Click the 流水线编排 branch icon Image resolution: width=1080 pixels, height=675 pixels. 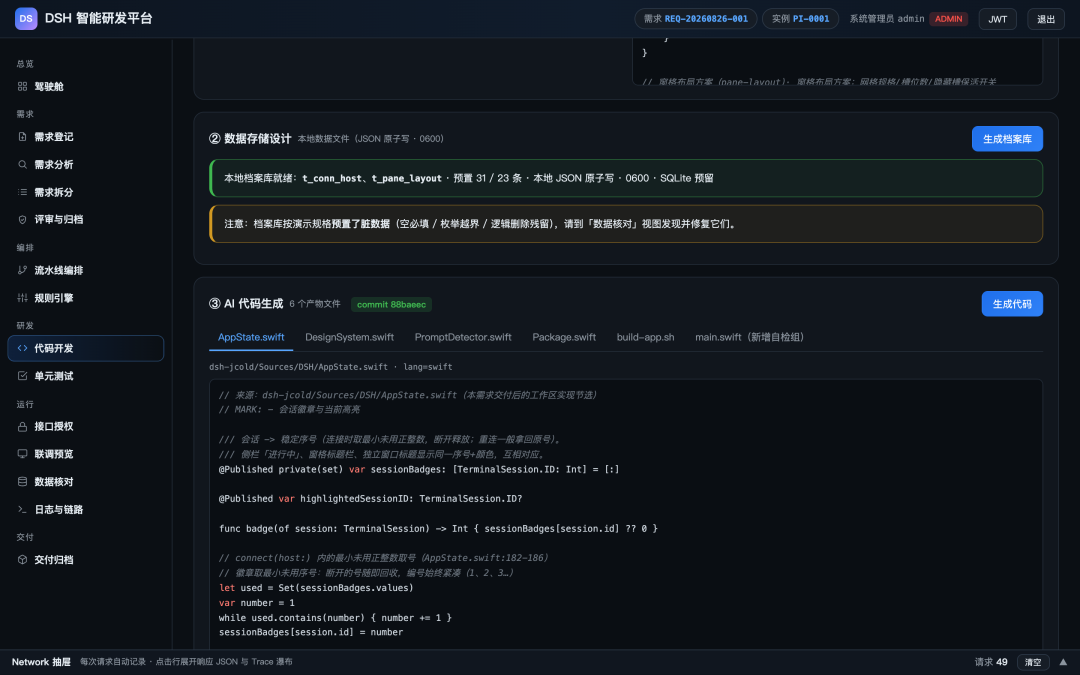pos(22,271)
